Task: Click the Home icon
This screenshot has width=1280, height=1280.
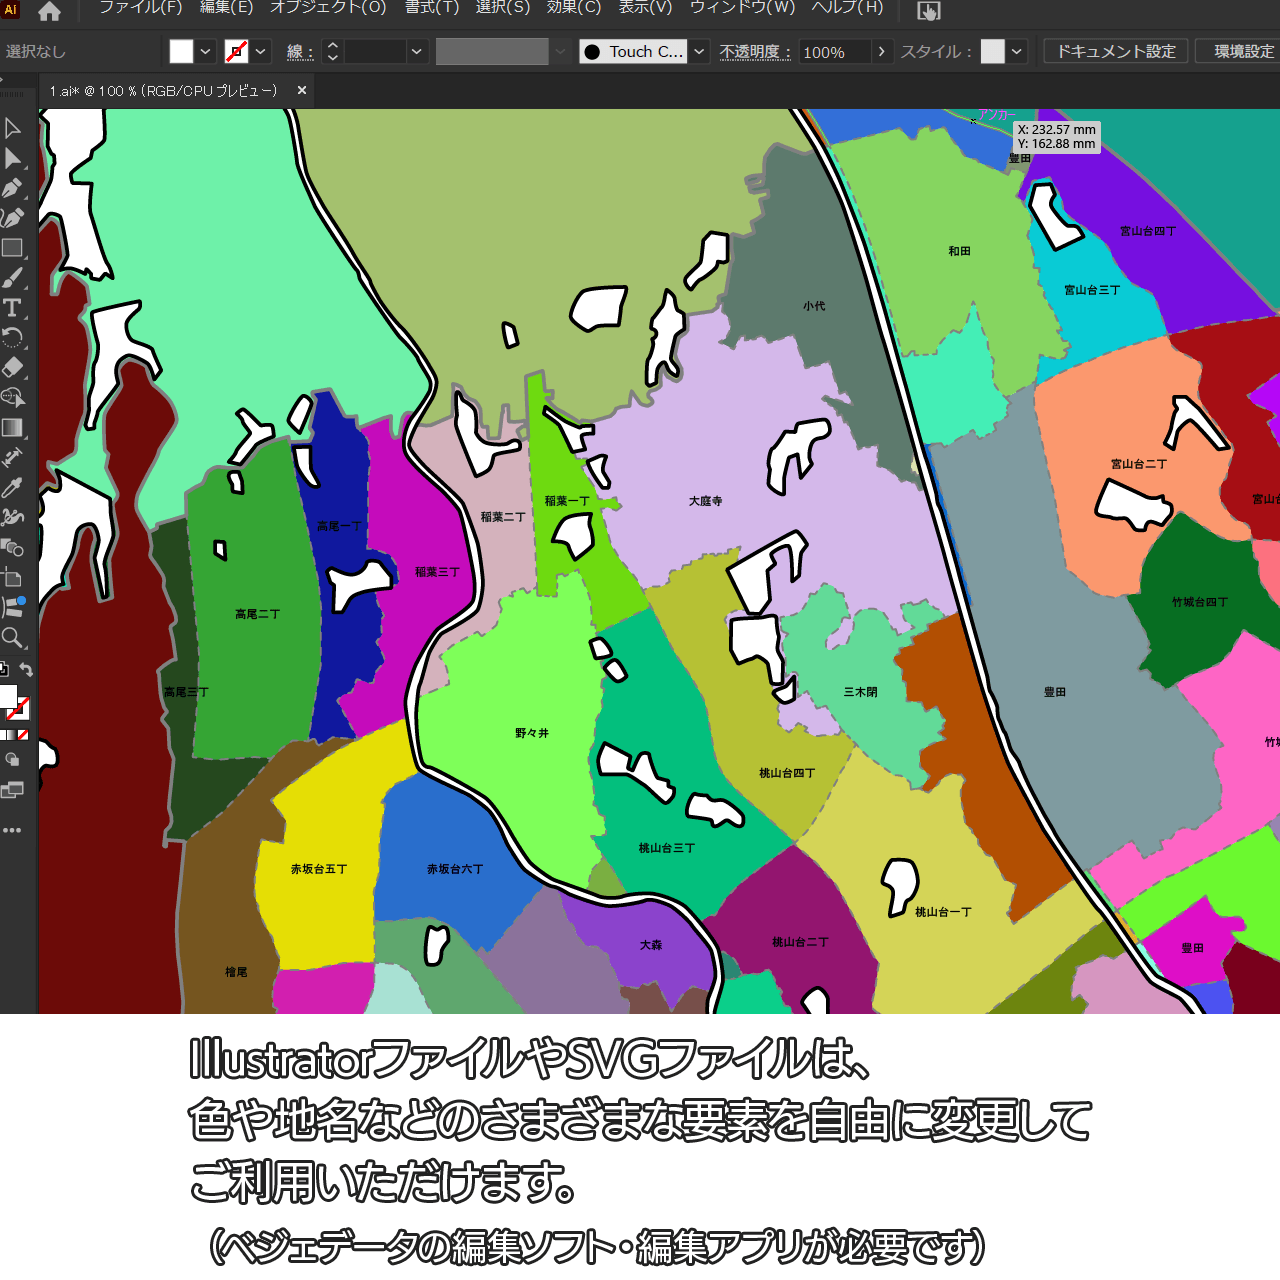Action: 49,12
